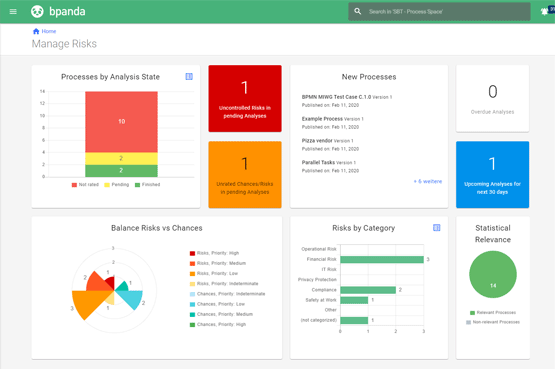The height and width of the screenshot is (369, 555).
Task: Toggle the Pending legend entry
Action: [116, 185]
